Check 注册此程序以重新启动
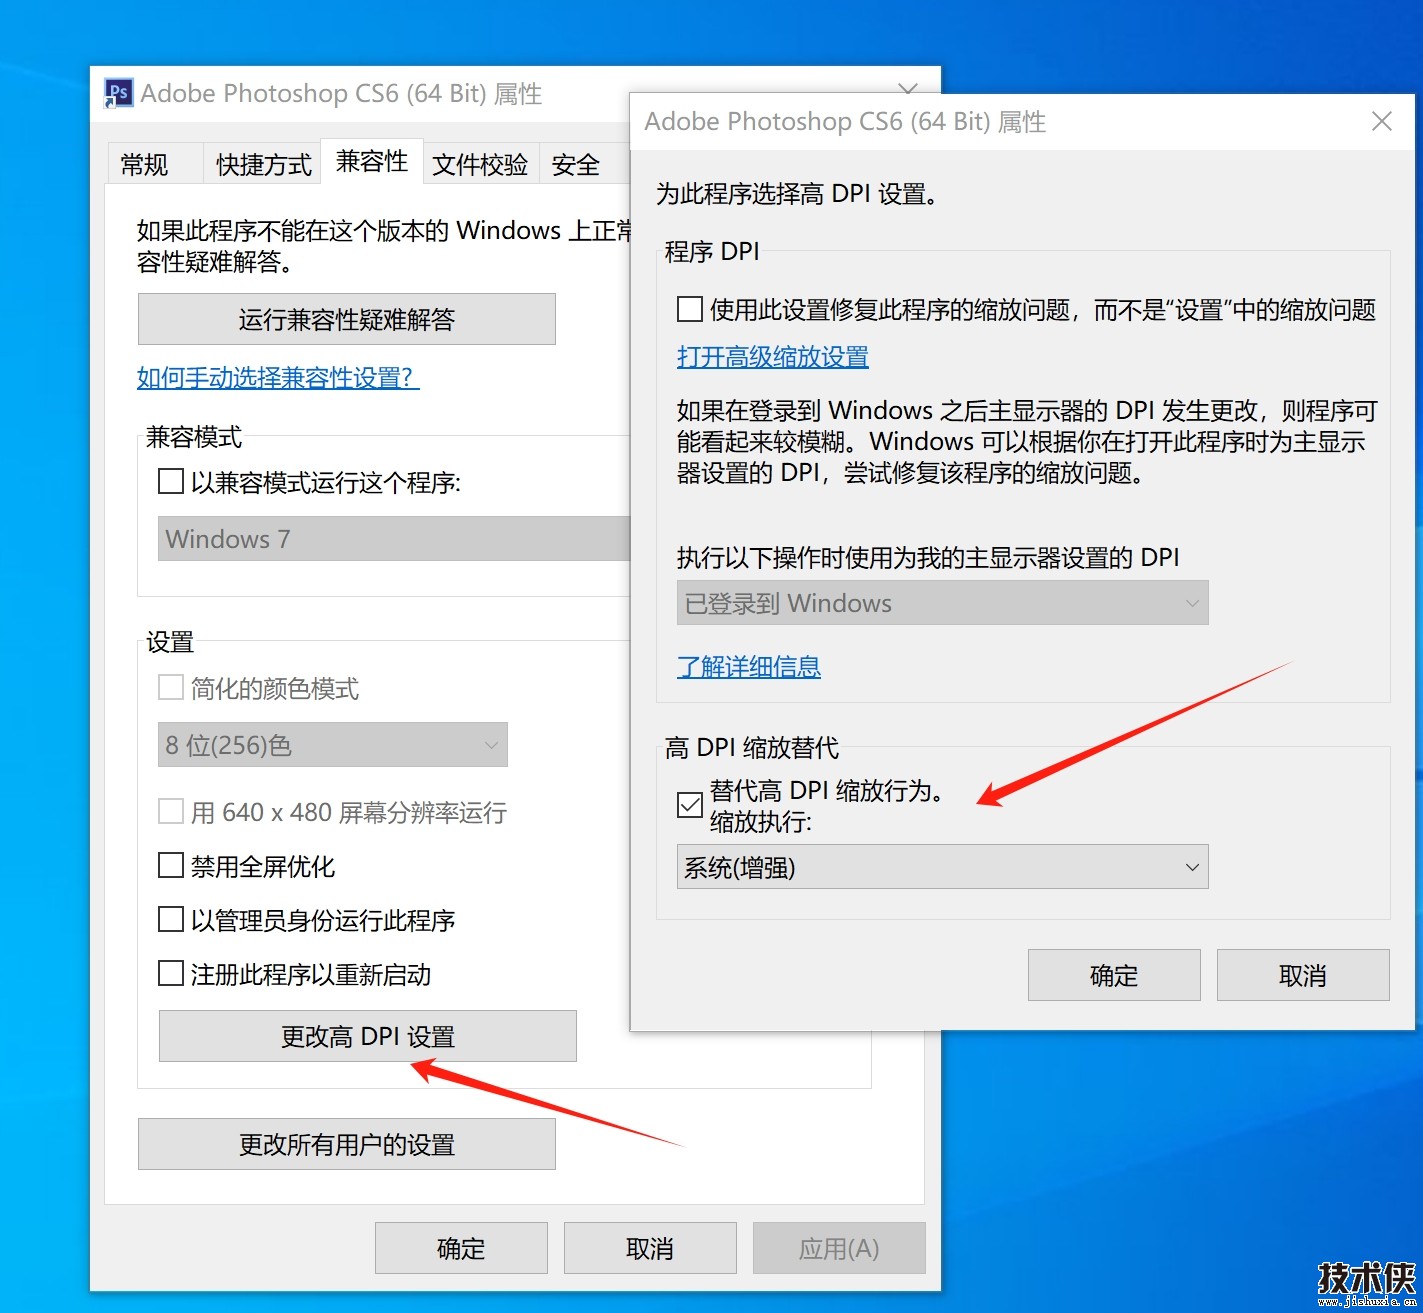Image resolution: width=1423 pixels, height=1313 pixels. click(x=171, y=973)
